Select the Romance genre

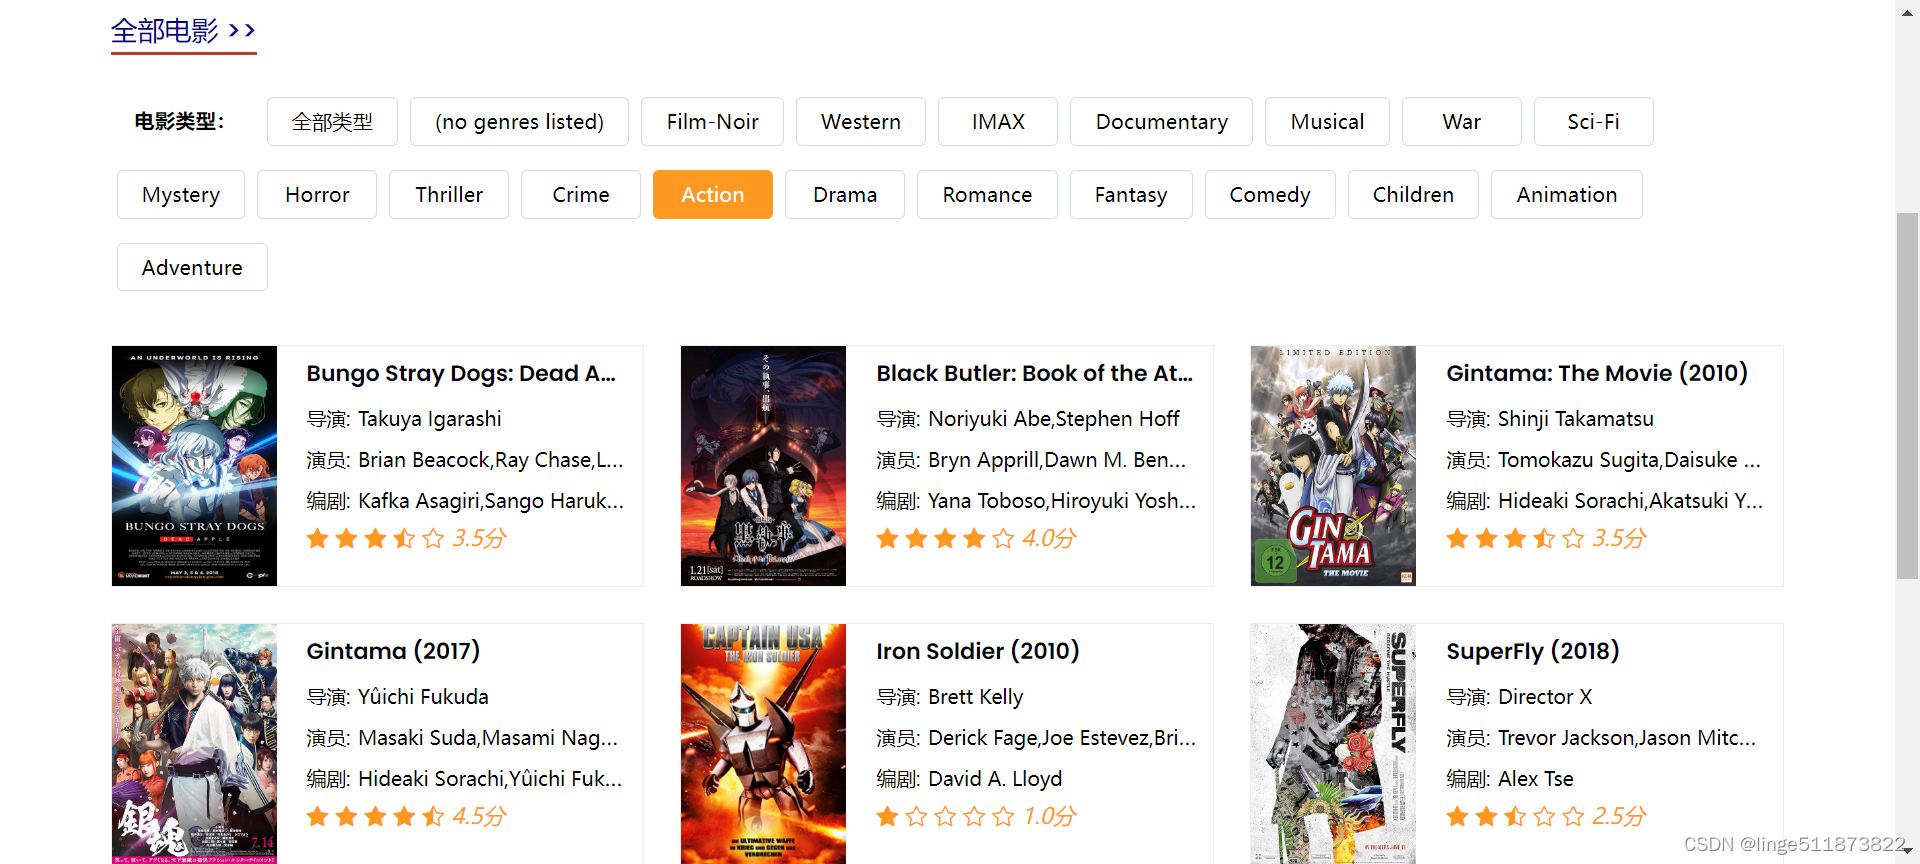tap(987, 195)
